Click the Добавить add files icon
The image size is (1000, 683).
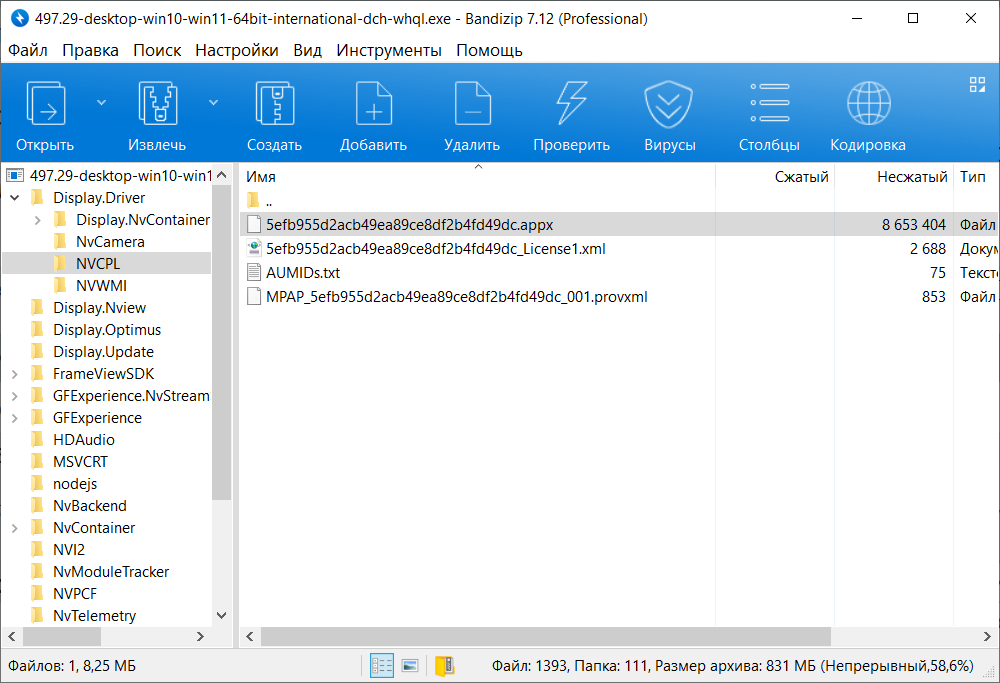374,103
